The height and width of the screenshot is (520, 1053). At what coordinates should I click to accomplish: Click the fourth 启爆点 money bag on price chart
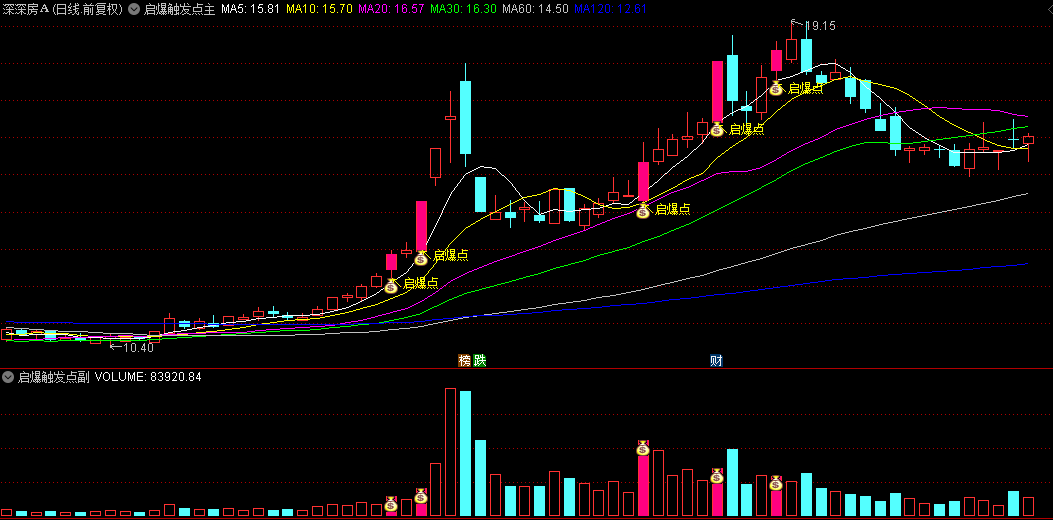tap(717, 129)
